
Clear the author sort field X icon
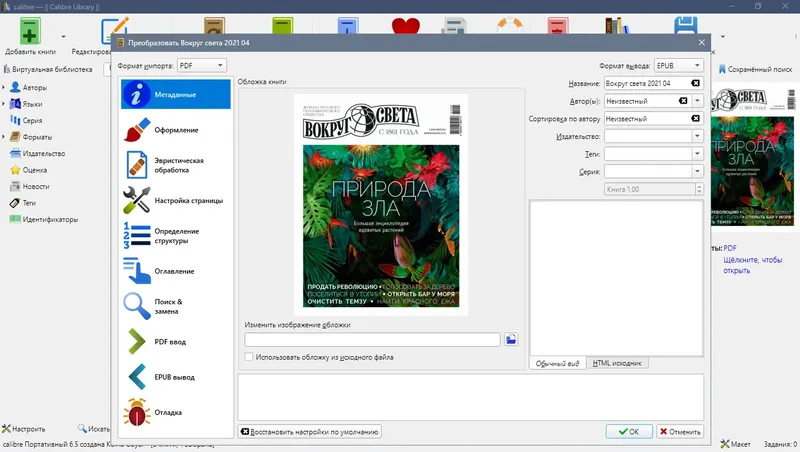coord(695,118)
